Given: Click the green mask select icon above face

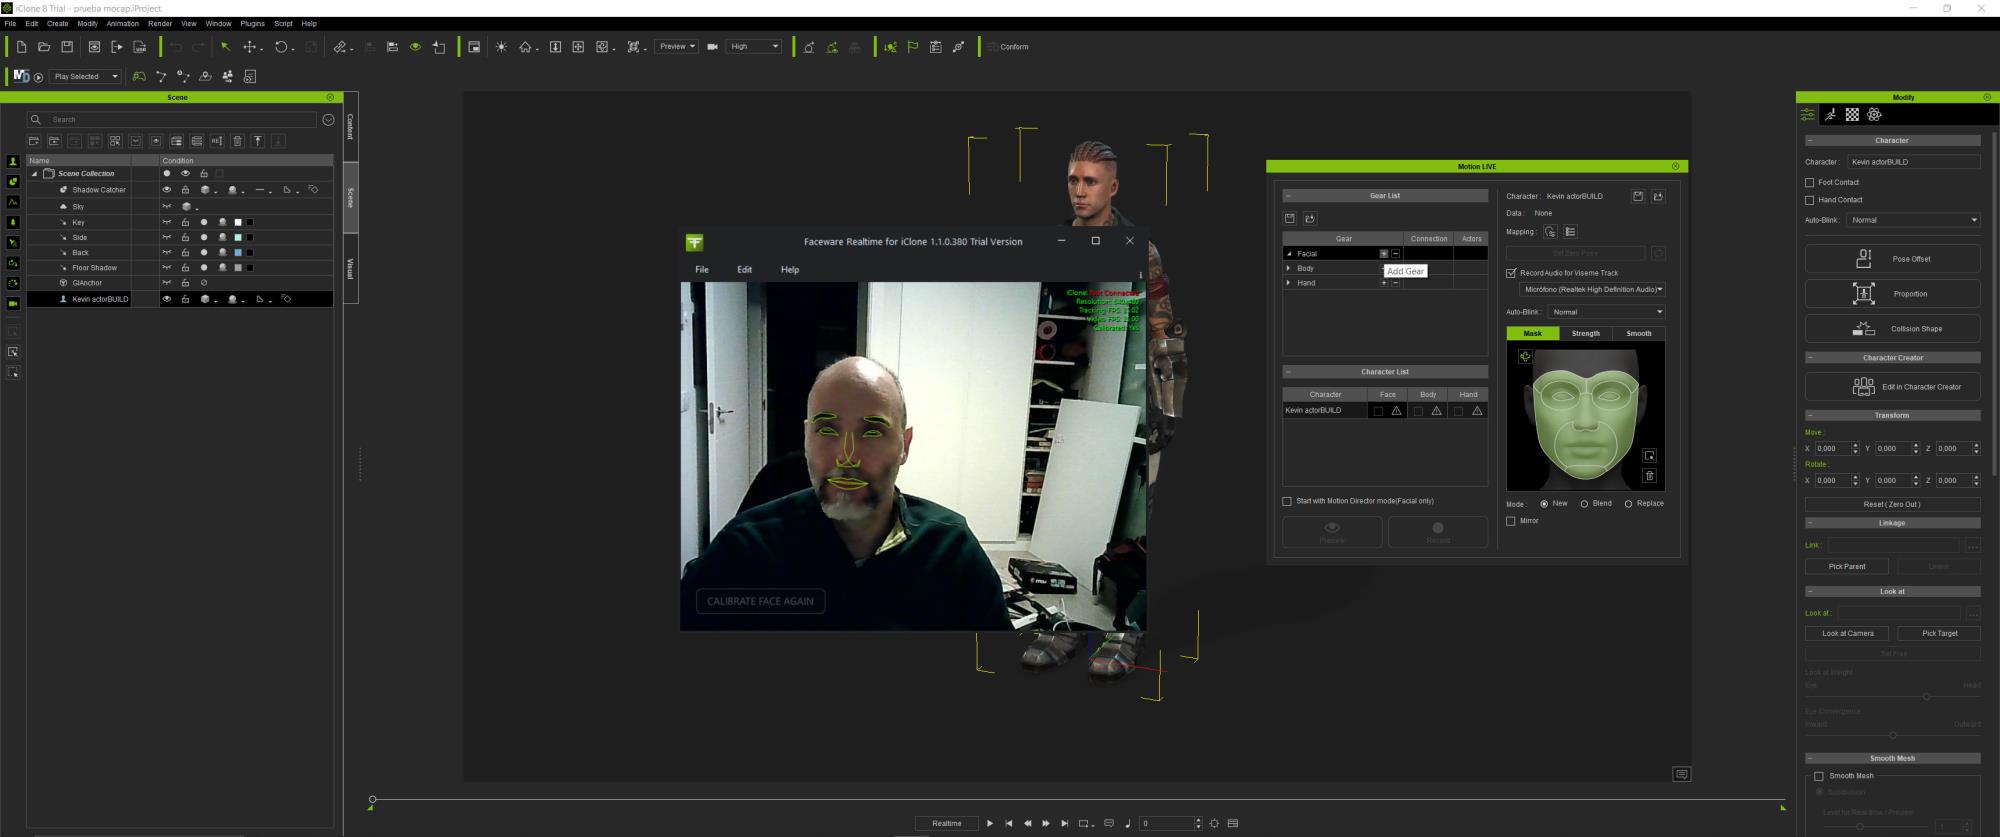Looking at the screenshot, I should click(x=1524, y=356).
